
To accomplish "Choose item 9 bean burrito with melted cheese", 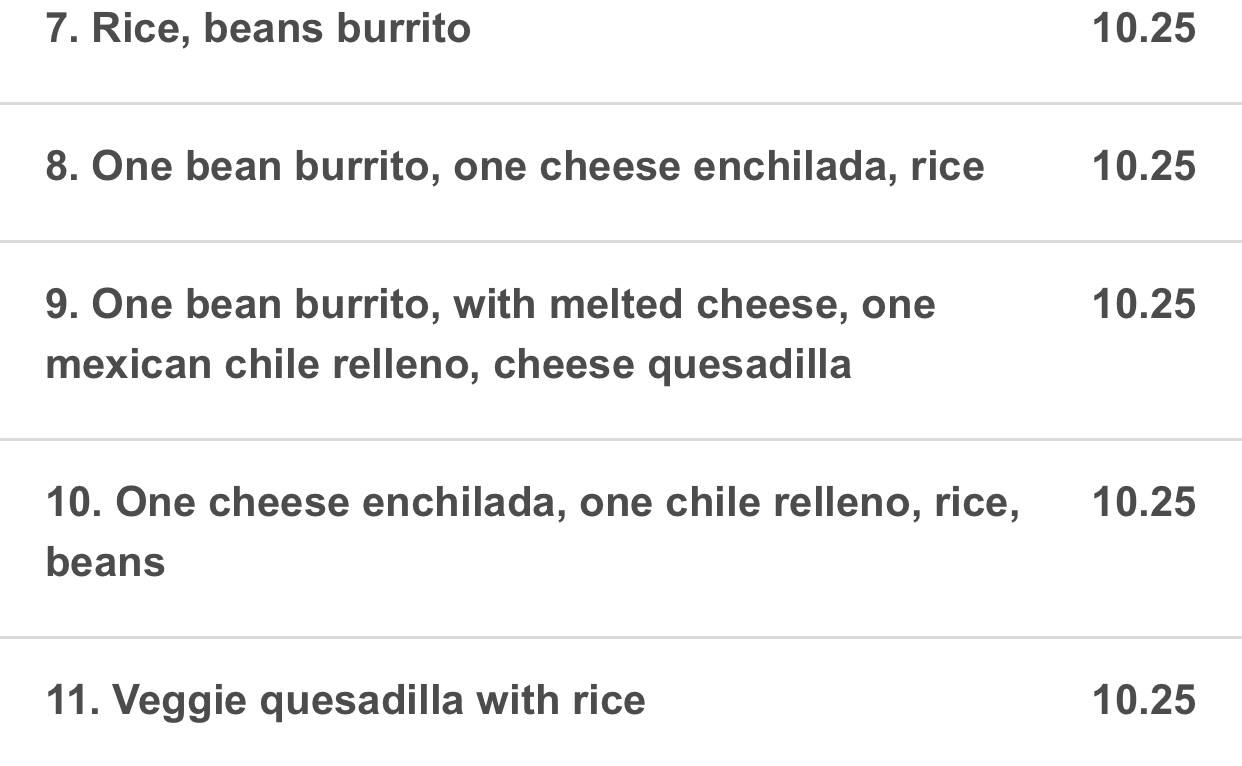I will pos(620,340).
